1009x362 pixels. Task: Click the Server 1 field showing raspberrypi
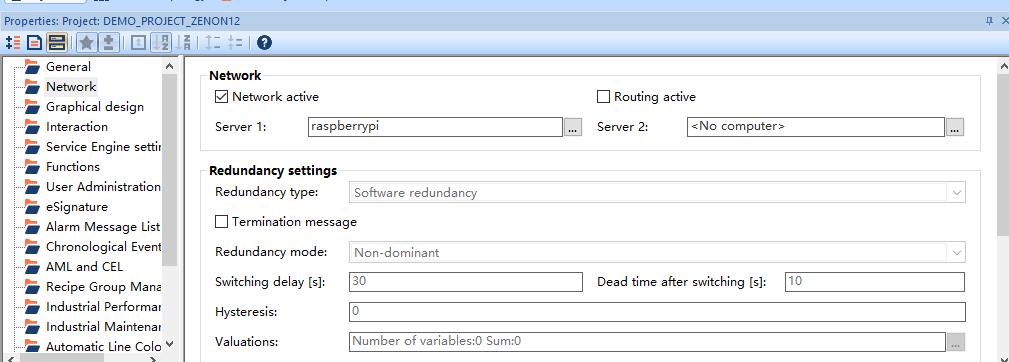click(x=436, y=127)
